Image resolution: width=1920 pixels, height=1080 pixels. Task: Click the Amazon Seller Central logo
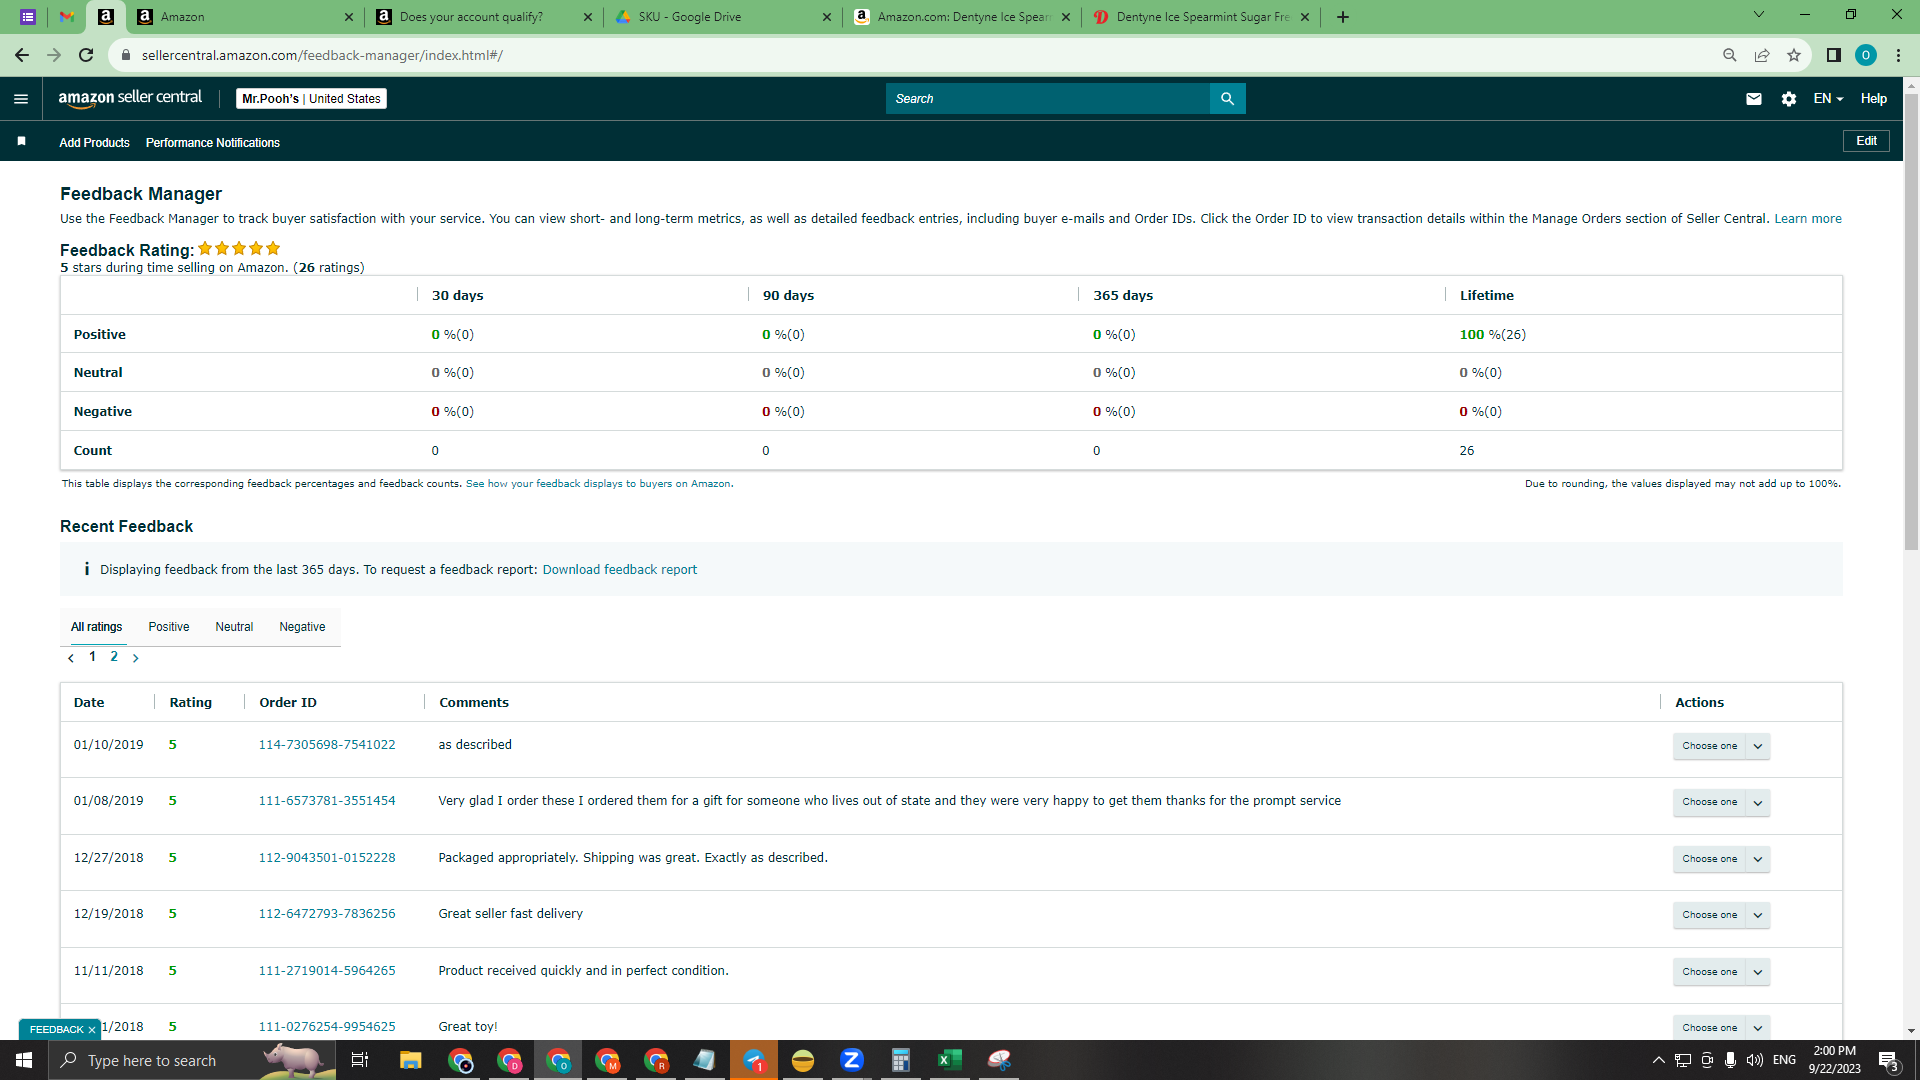(130, 98)
